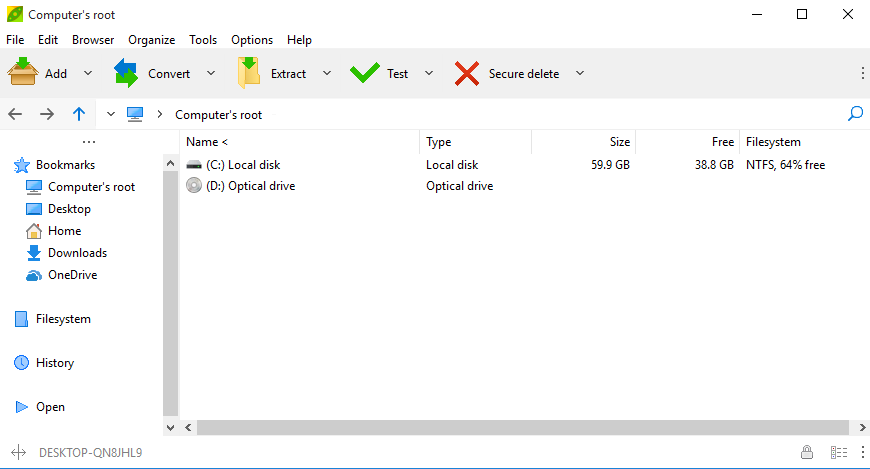Go up one level with blue arrow
870x469 pixels.
pos(79,114)
